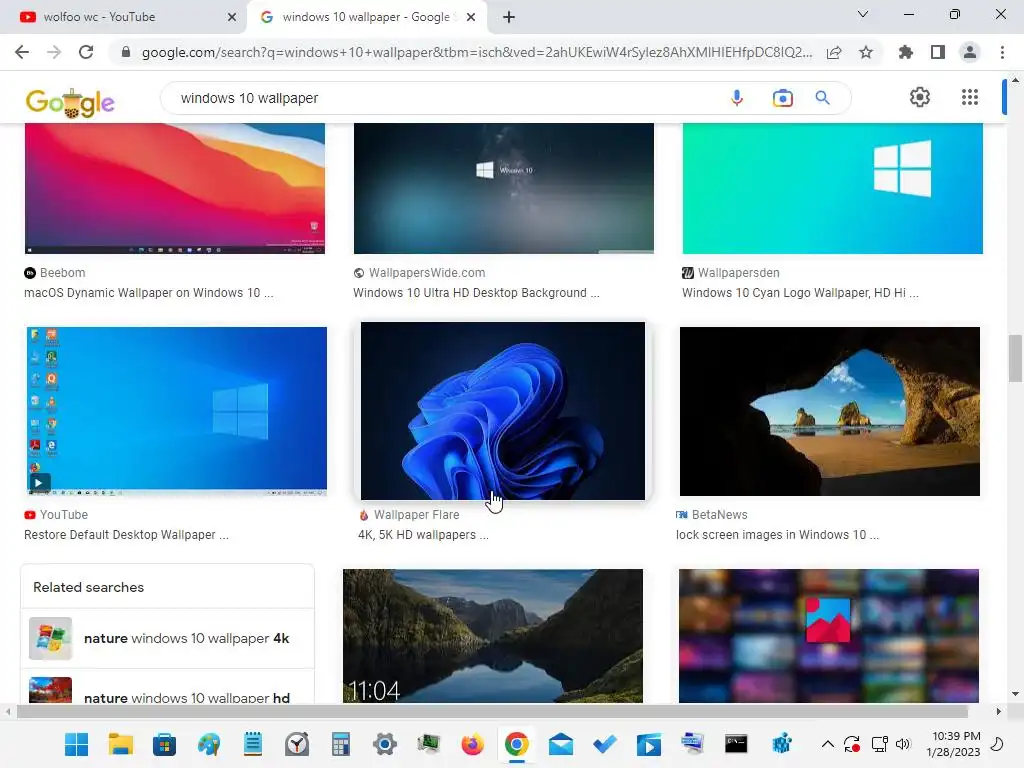Open '4K, 5K HD wallpapers ...' caption

coord(423,535)
